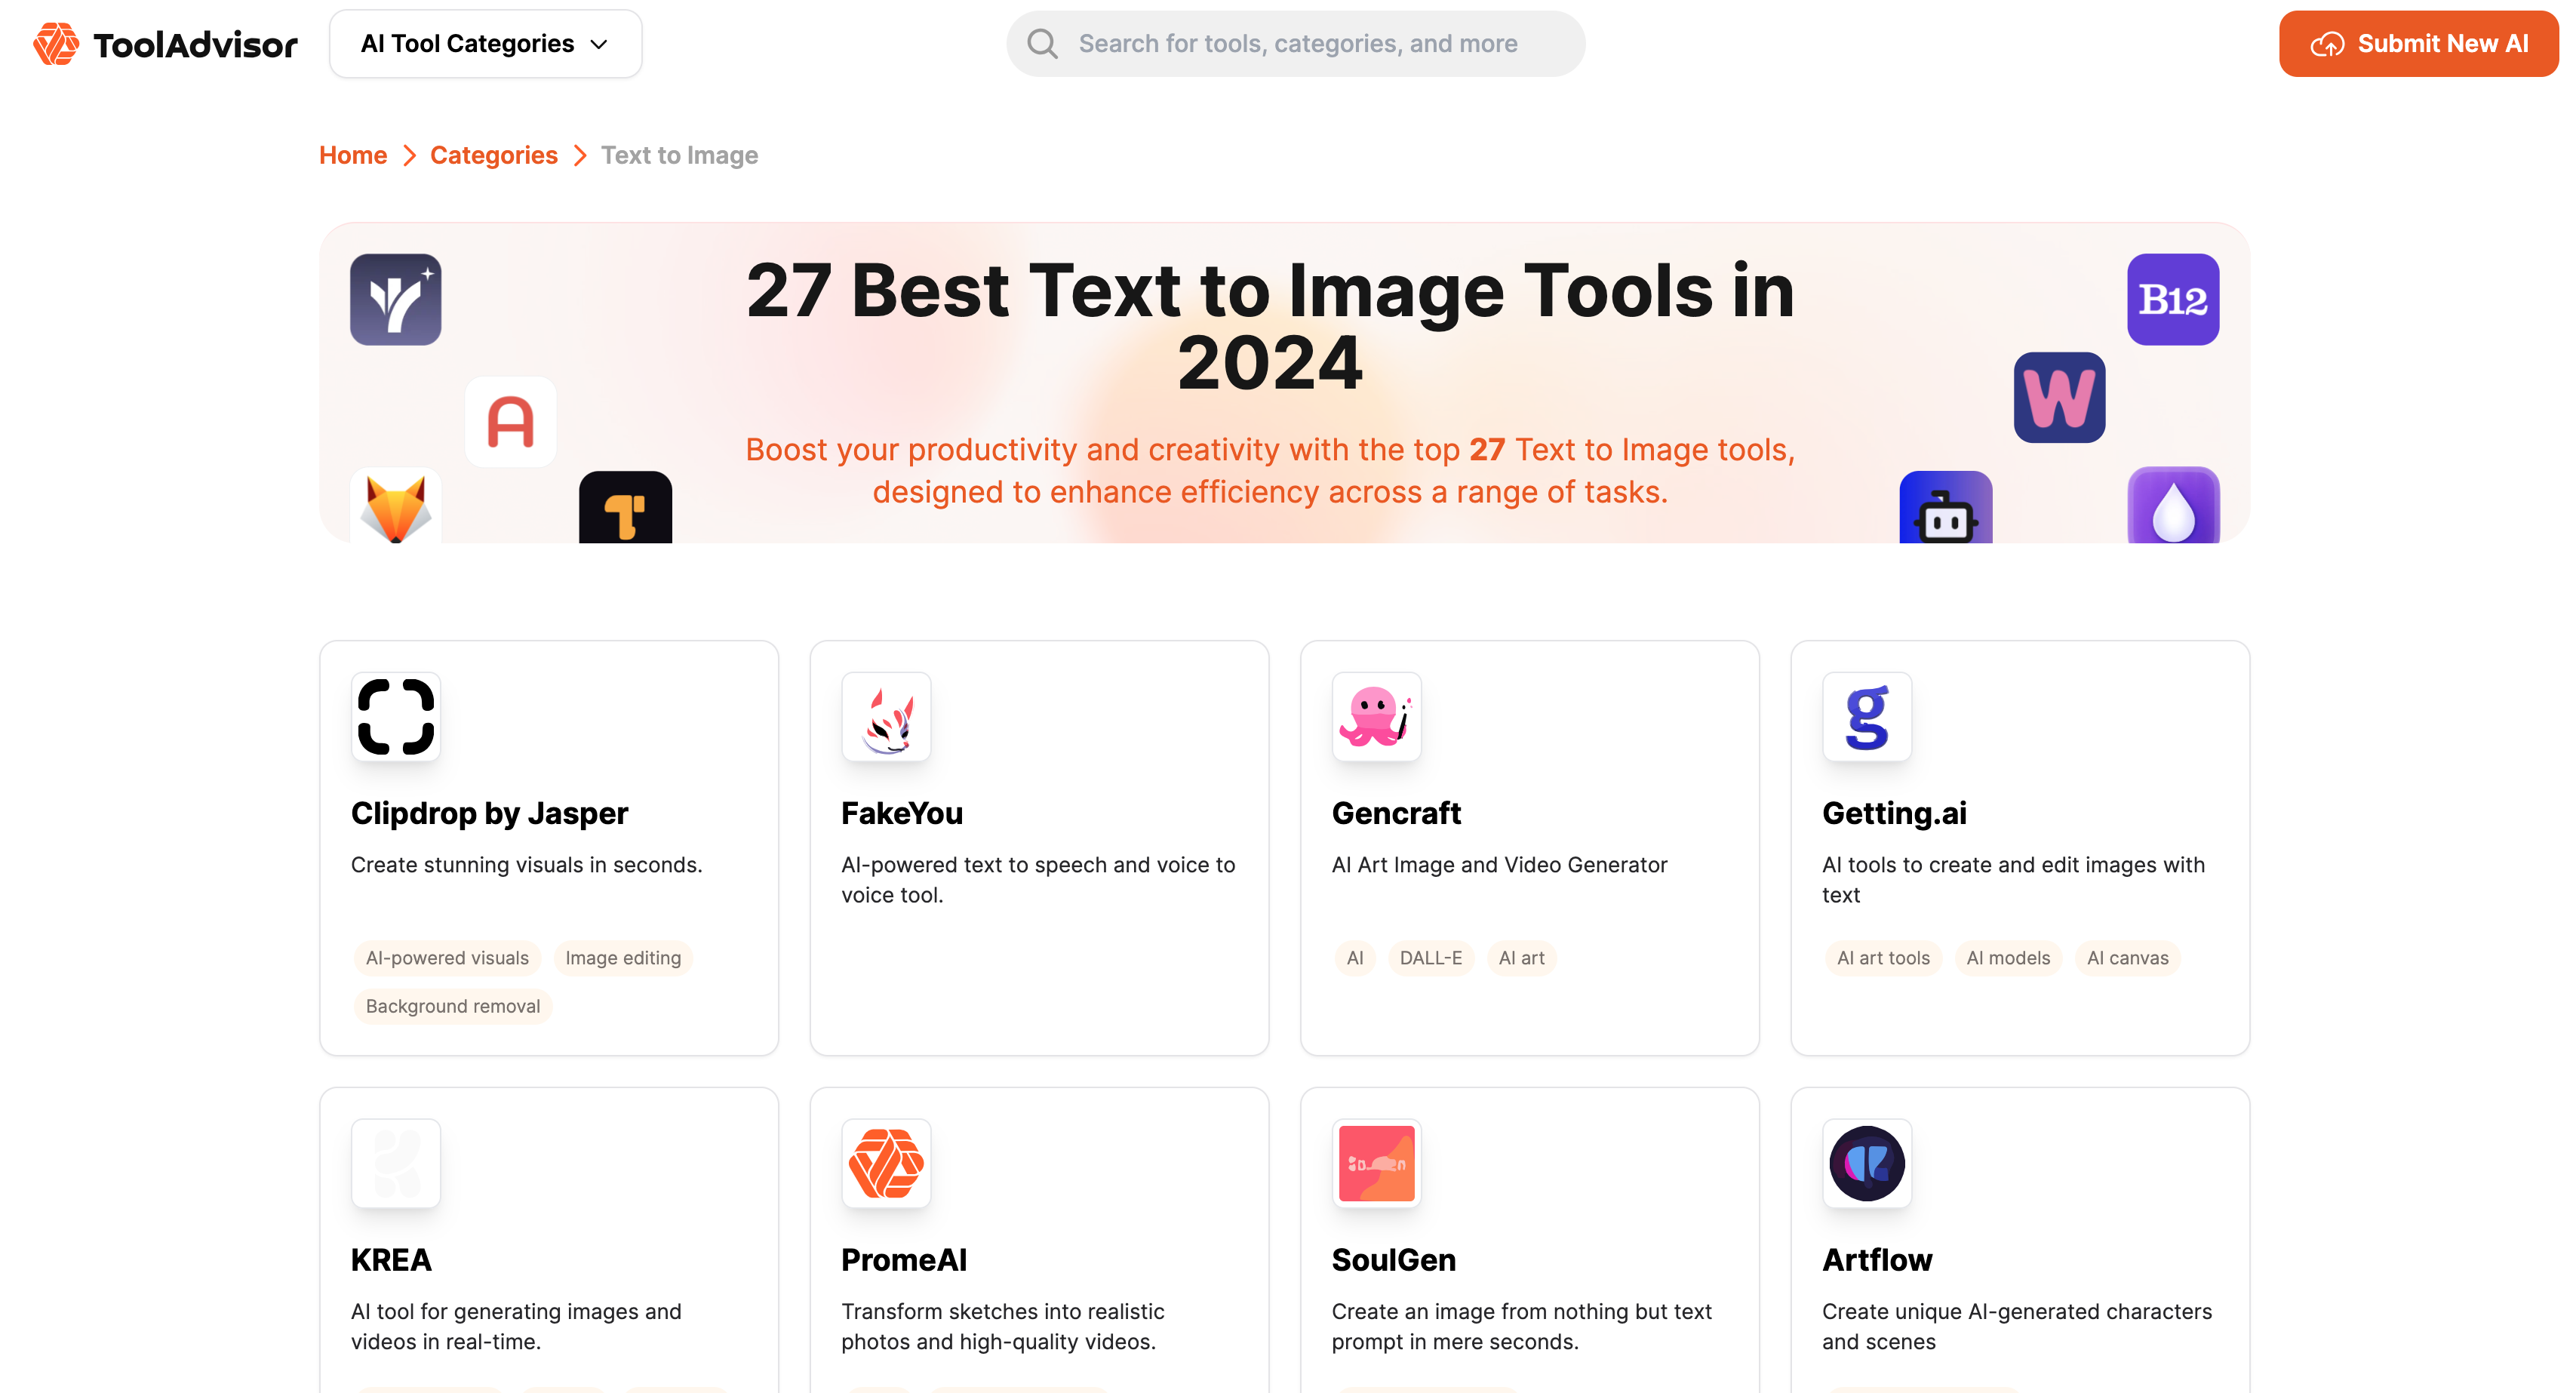This screenshot has width=2576, height=1393.
Task: Open the Artflow round dark icon
Action: [1866, 1163]
